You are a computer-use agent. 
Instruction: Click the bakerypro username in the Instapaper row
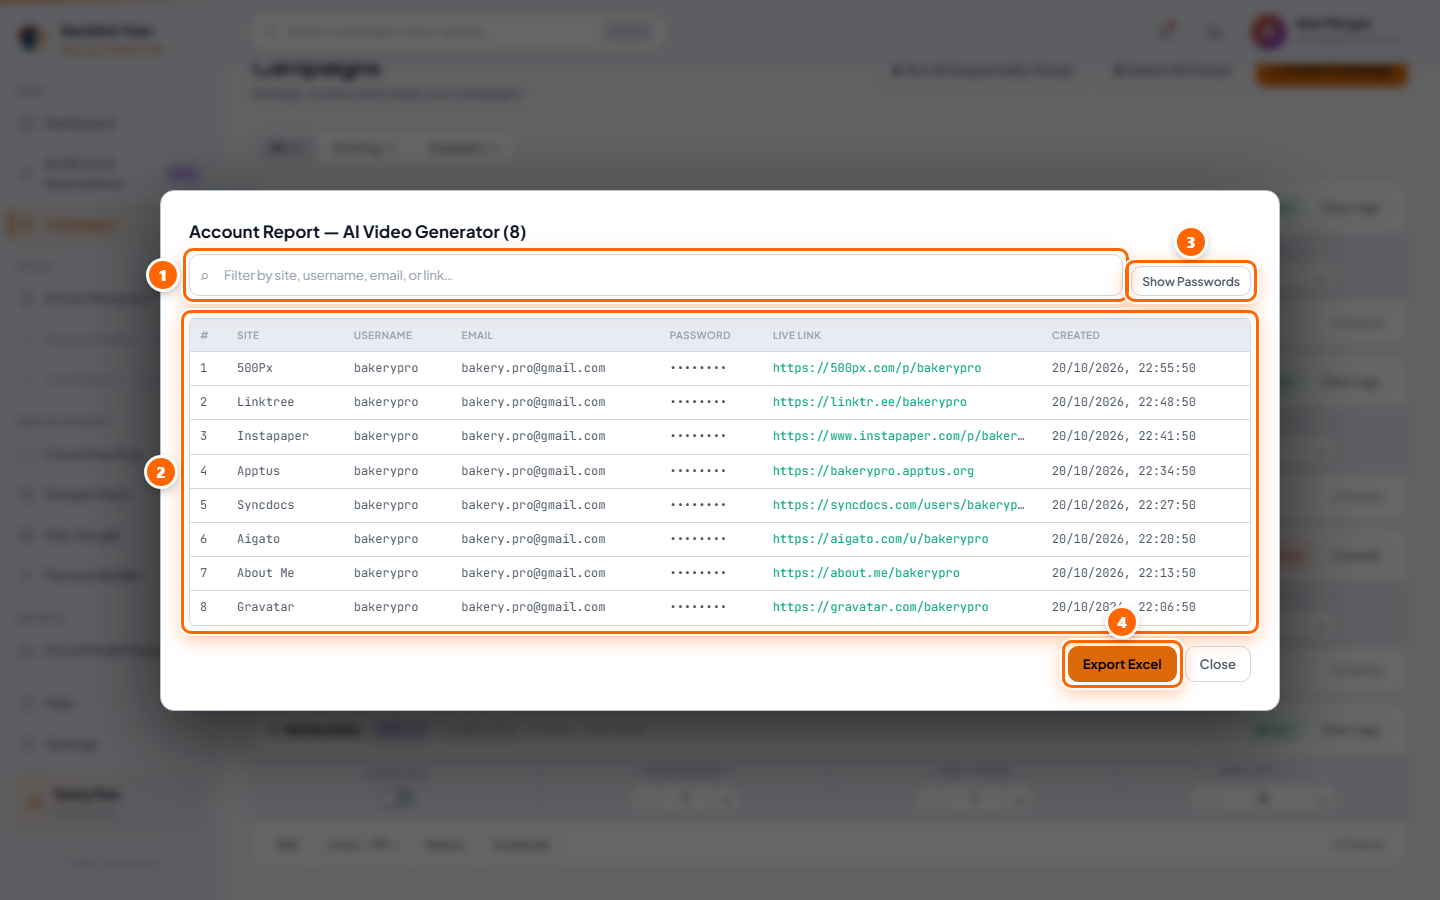[x=386, y=436]
